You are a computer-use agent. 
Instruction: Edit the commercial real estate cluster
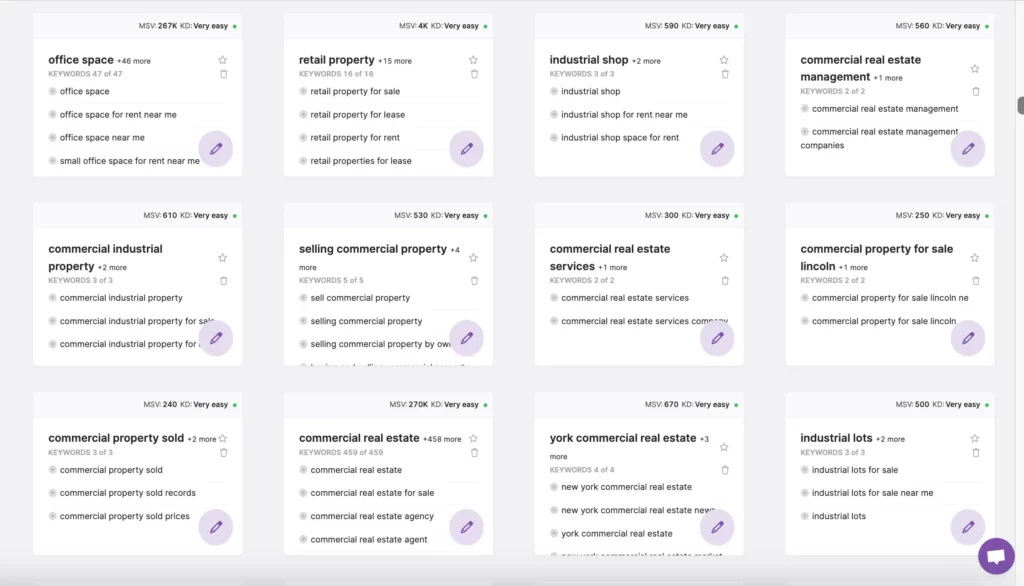point(466,527)
